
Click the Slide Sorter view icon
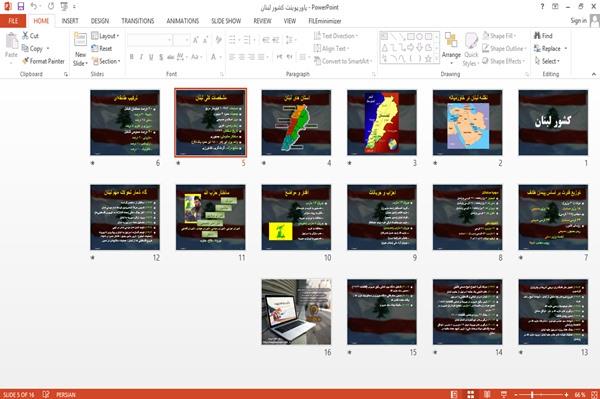point(471,394)
